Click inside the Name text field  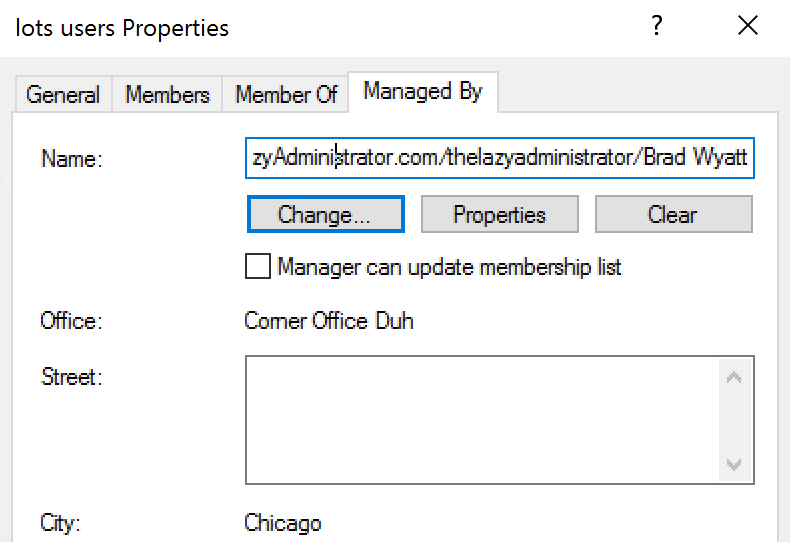coord(499,158)
